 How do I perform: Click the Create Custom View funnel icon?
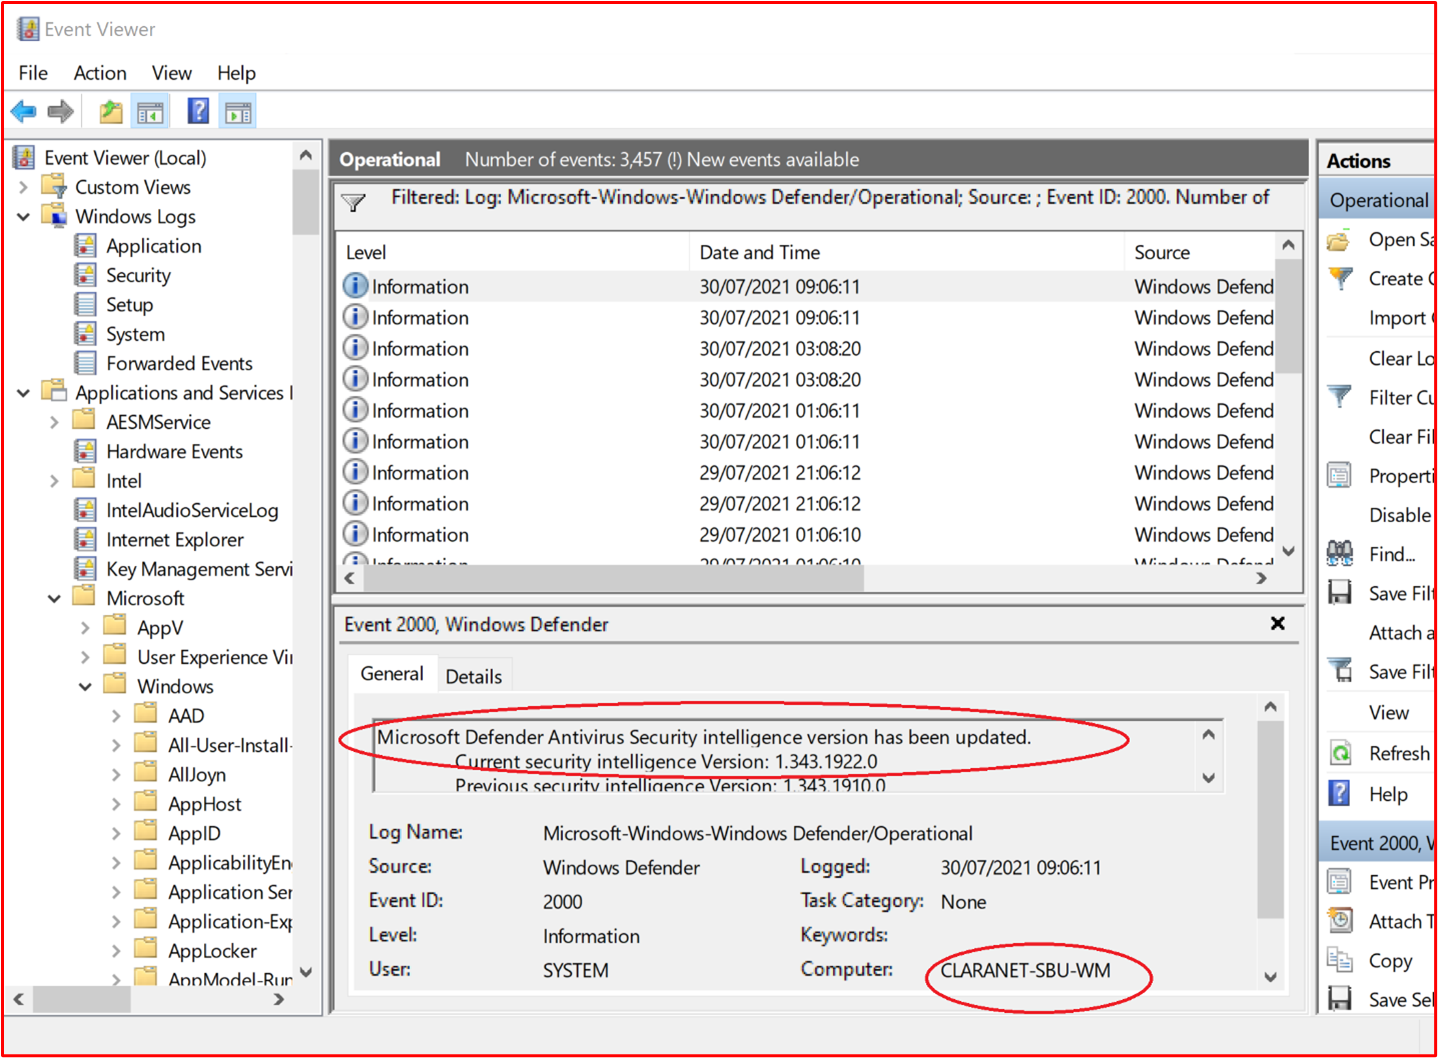click(1340, 279)
